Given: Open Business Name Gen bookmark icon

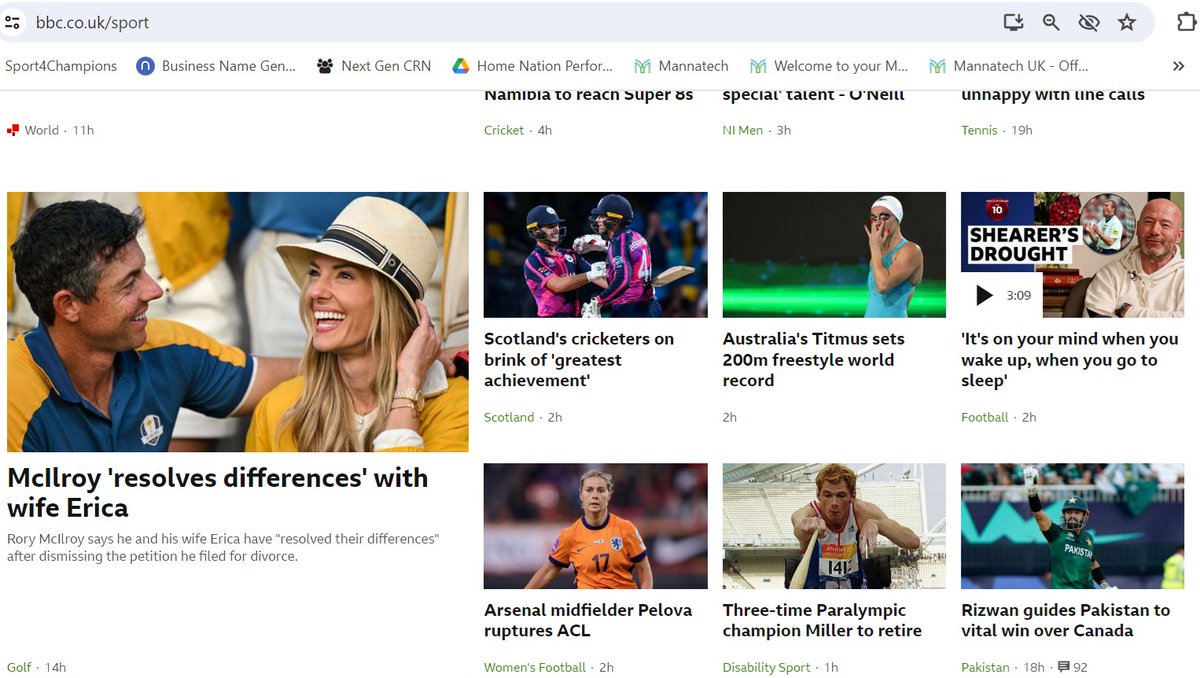Looking at the screenshot, I should 145,66.
